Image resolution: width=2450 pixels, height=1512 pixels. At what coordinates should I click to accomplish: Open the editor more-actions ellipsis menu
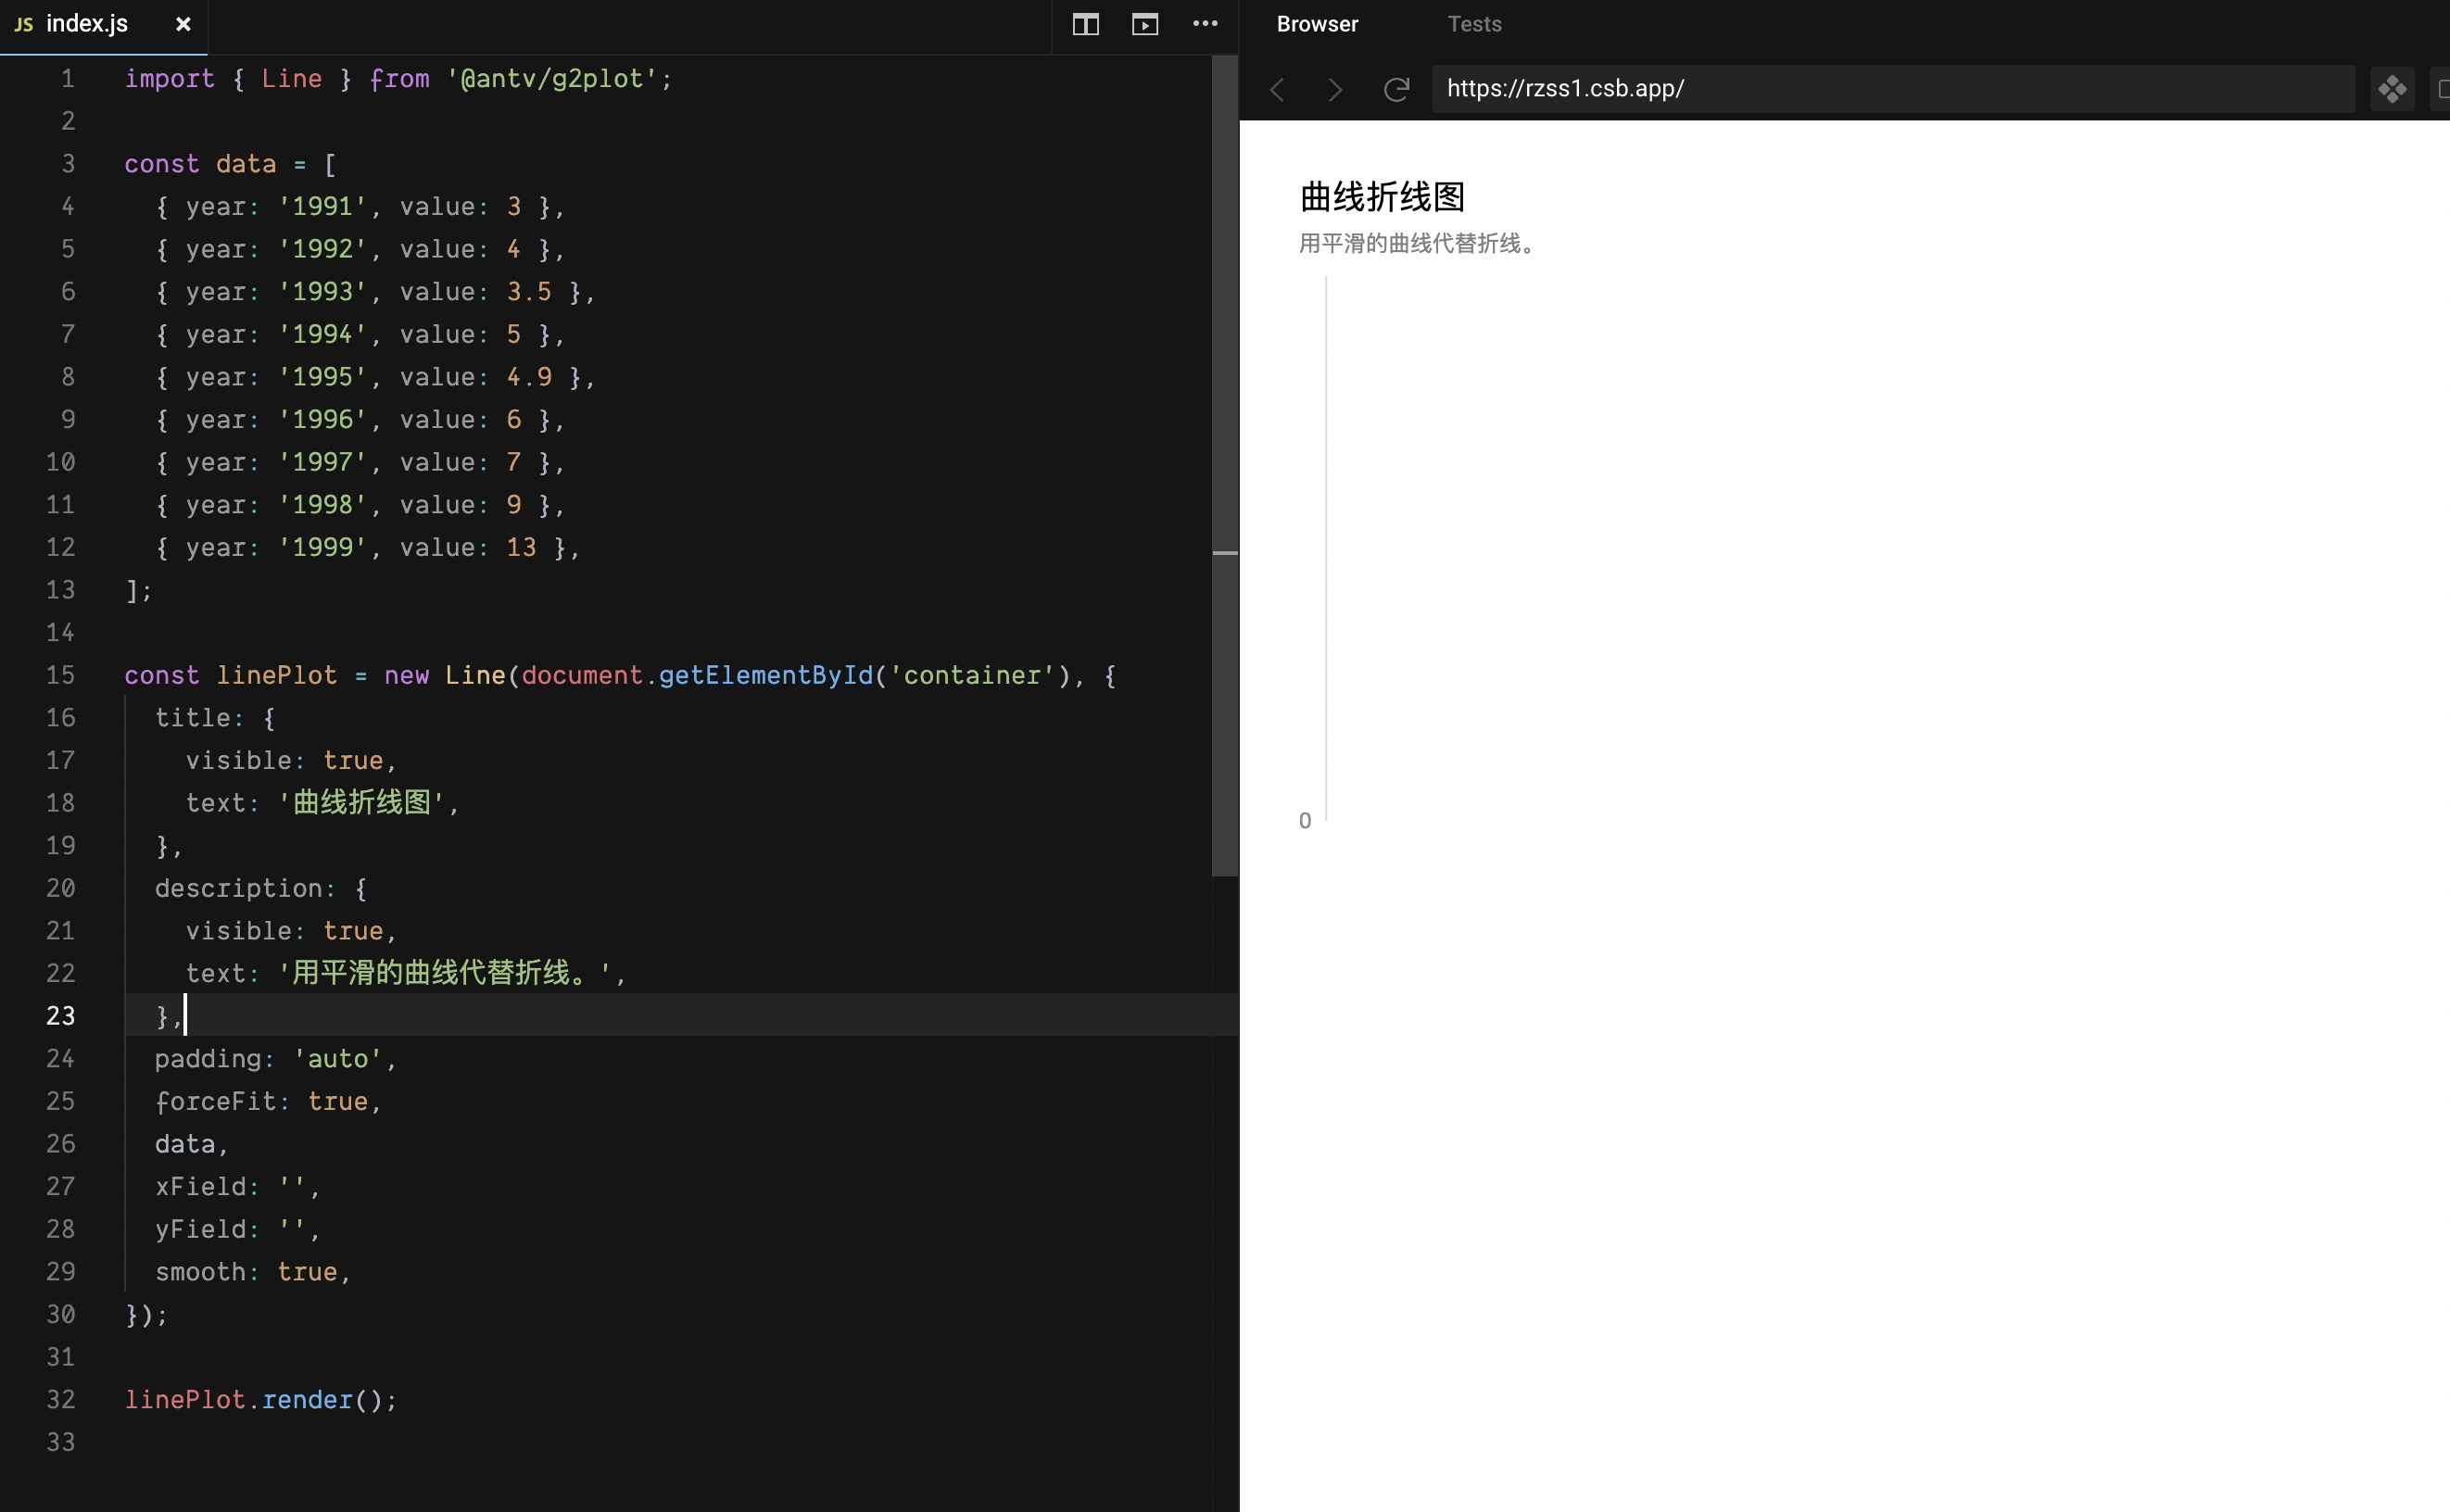tap(1205, 25)
